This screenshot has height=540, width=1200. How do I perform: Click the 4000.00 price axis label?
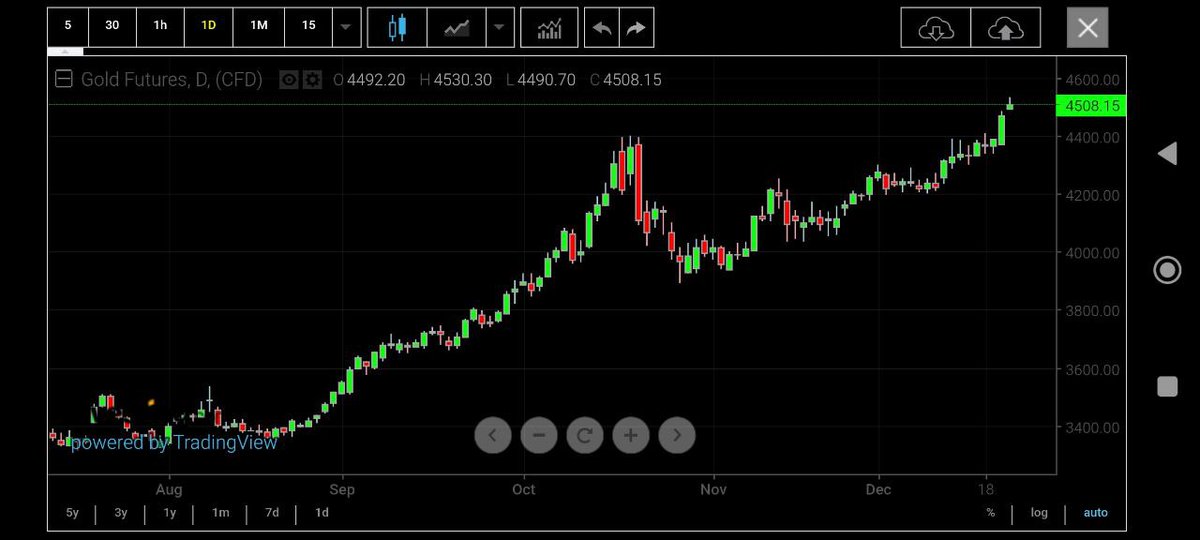tap(1092, 253)
